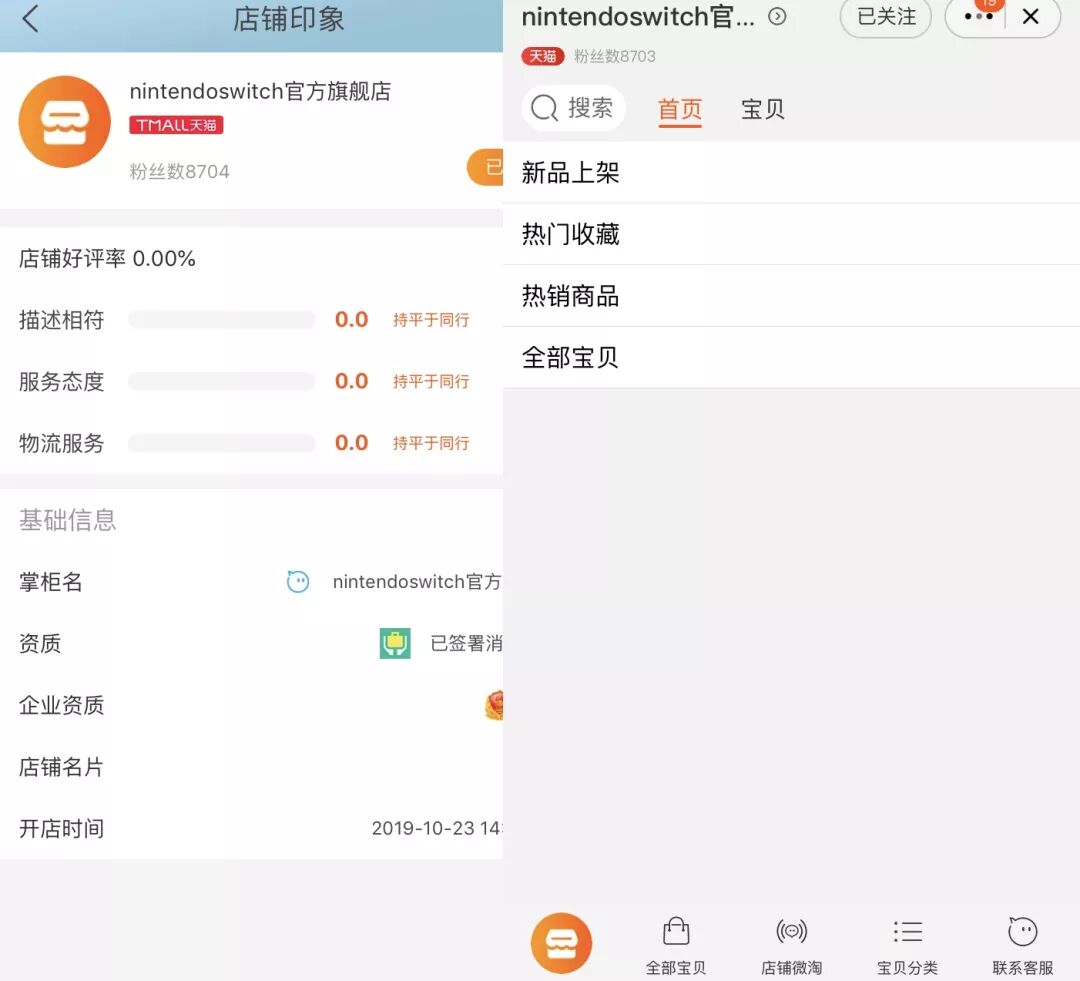The image size is (1080, 981).
Task: Tap the orange store avatar in 店铺印象
Action: [65, 121]
